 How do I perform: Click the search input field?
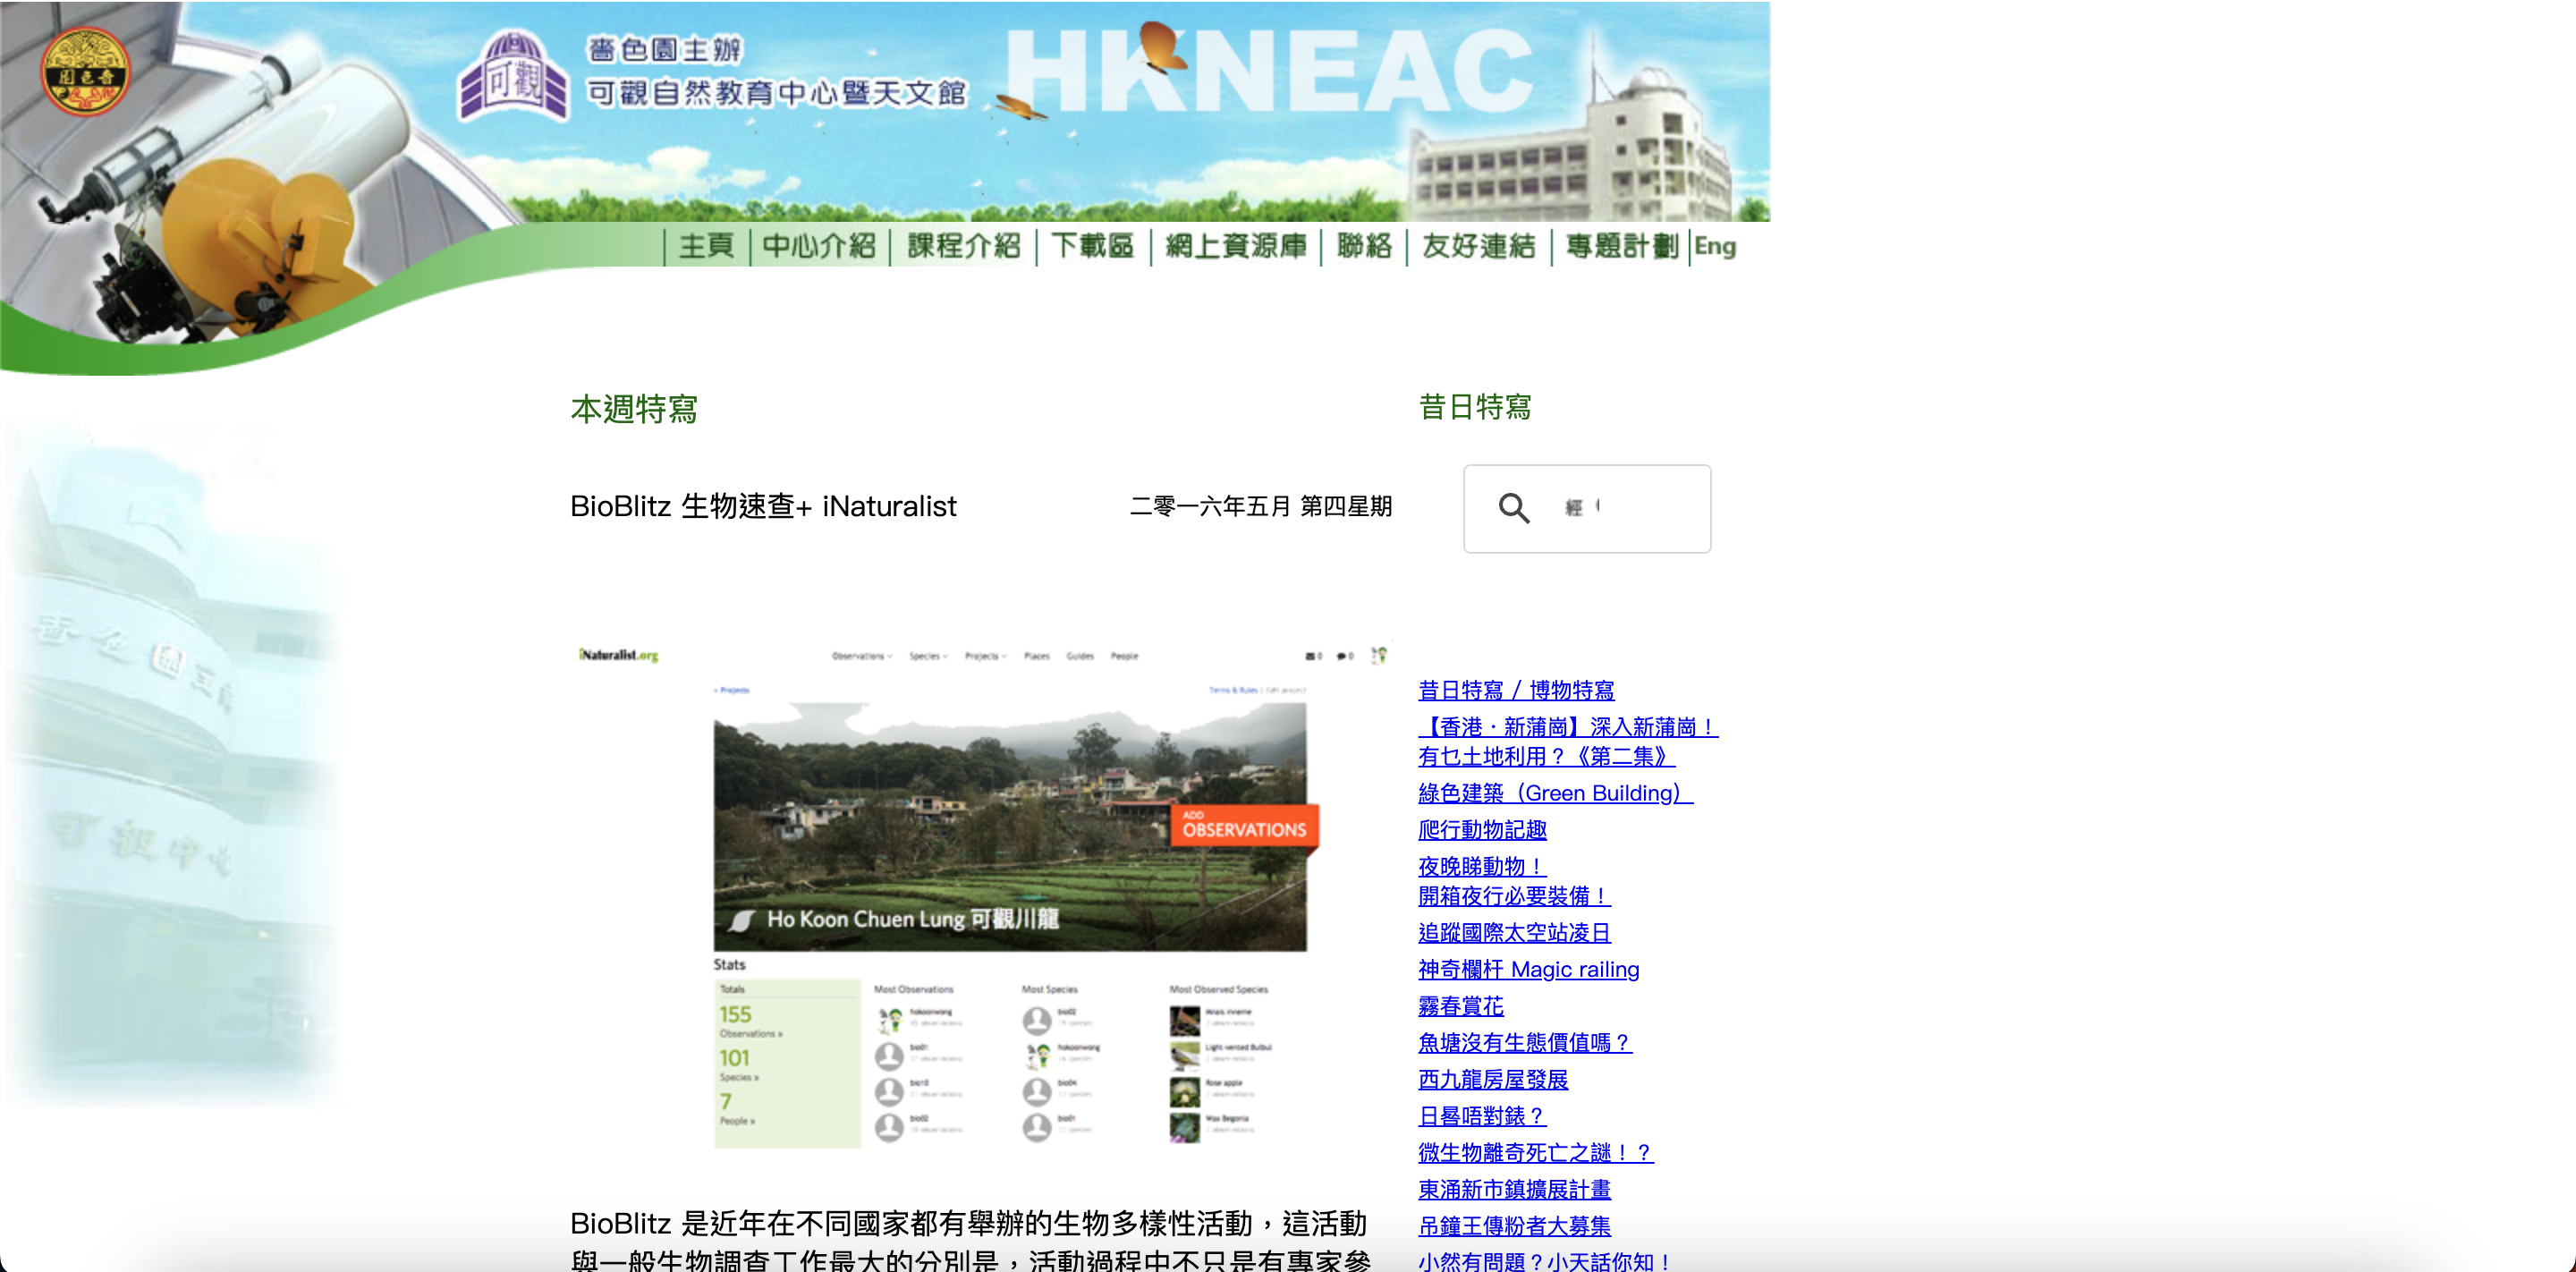[1630, 508]
